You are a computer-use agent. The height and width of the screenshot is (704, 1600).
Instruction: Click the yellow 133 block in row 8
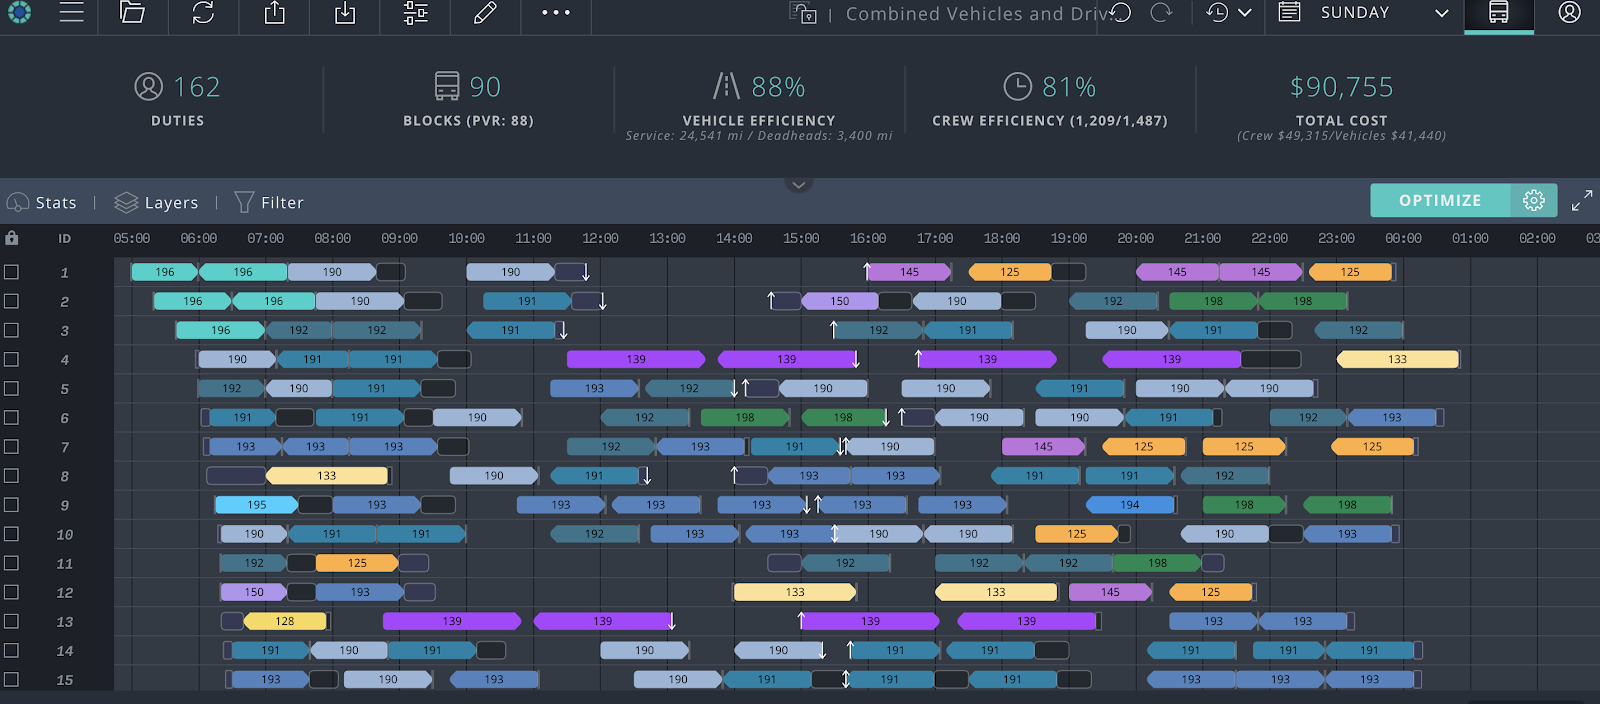[x=327, y=476]
